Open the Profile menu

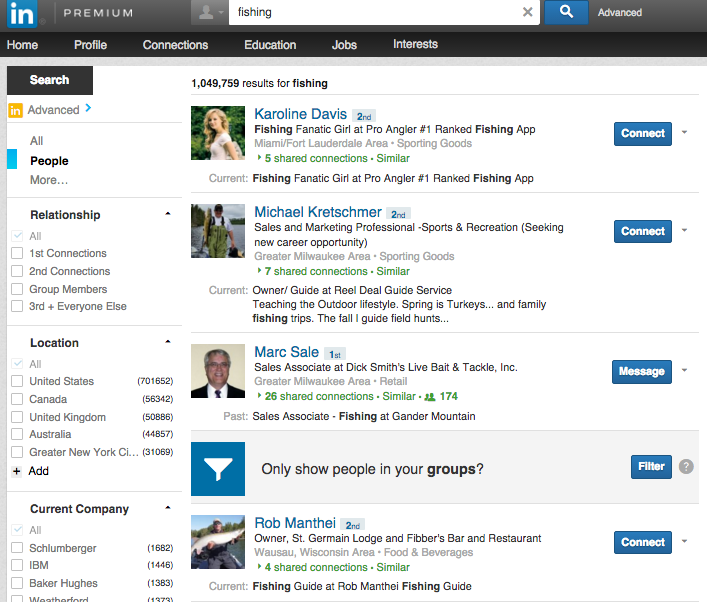tap(91, 45)
